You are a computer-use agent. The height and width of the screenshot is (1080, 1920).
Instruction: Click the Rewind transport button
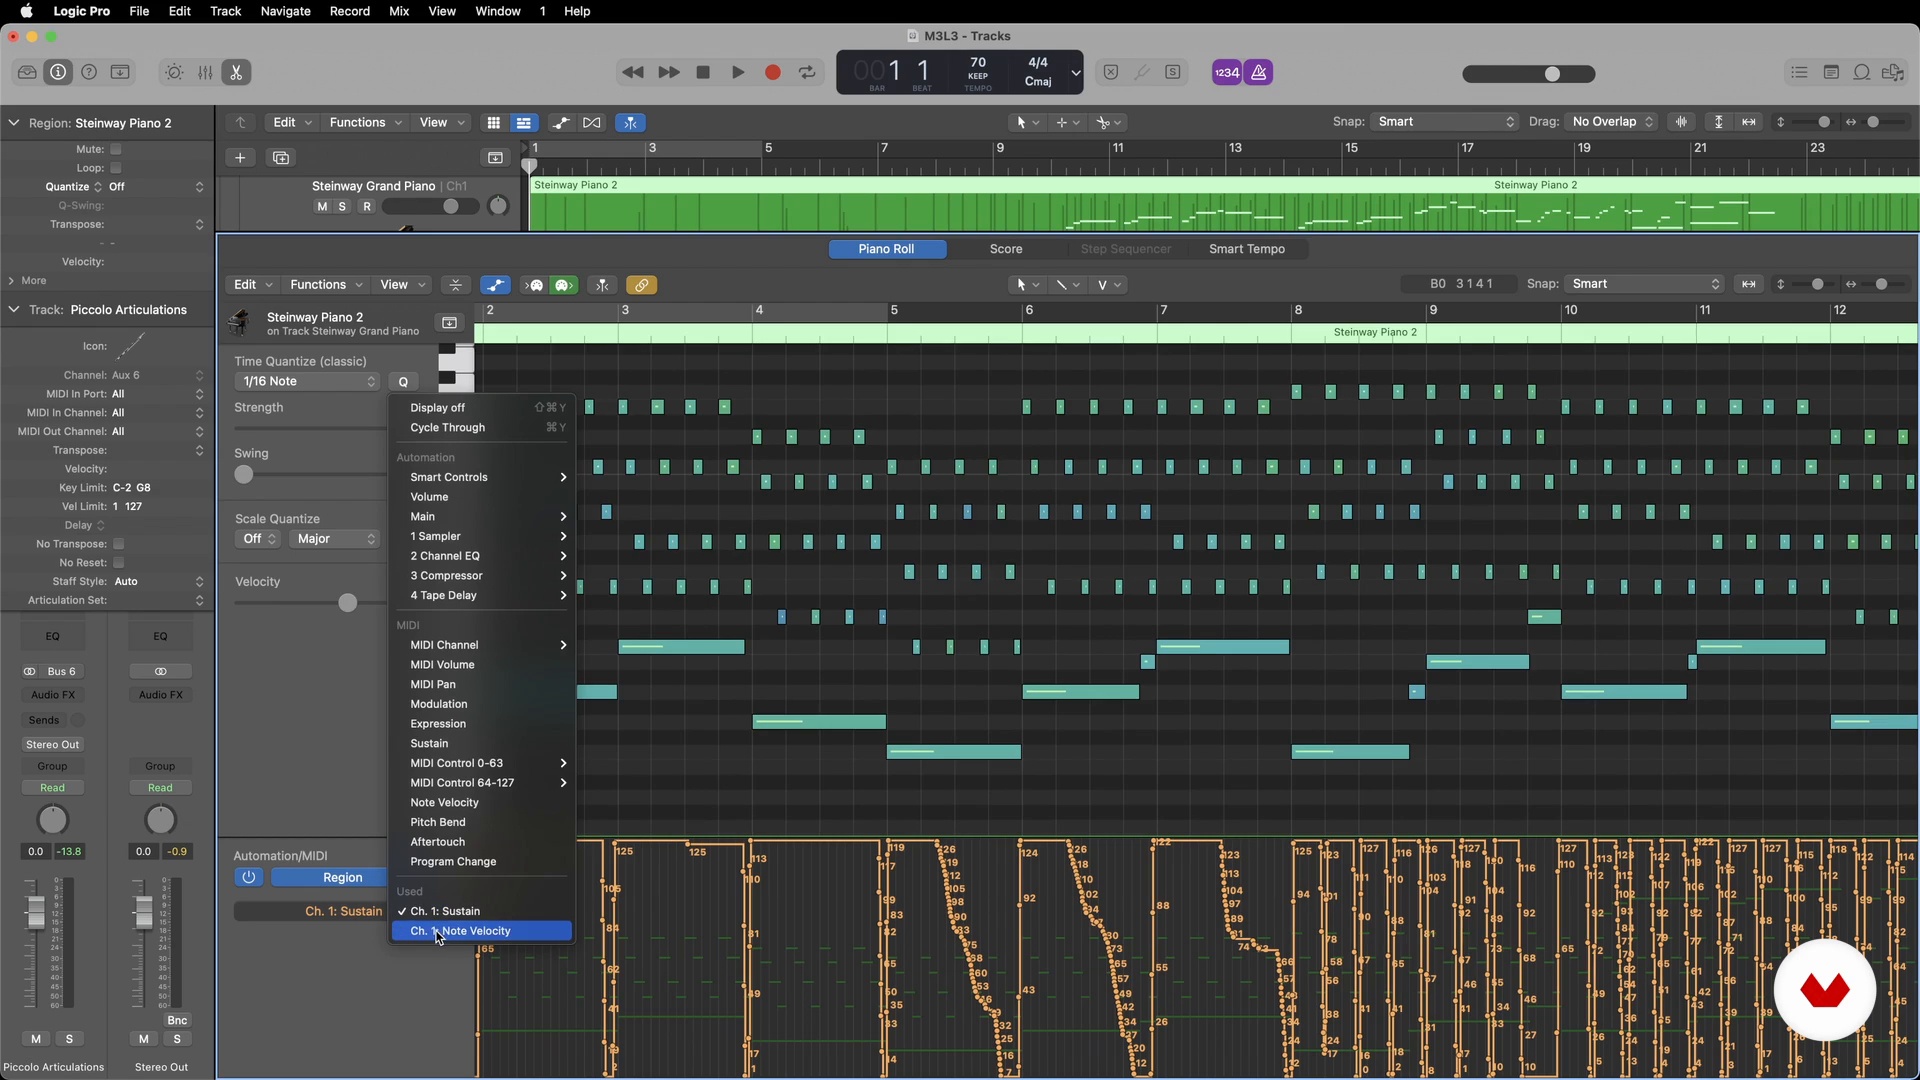coord(632,72)
